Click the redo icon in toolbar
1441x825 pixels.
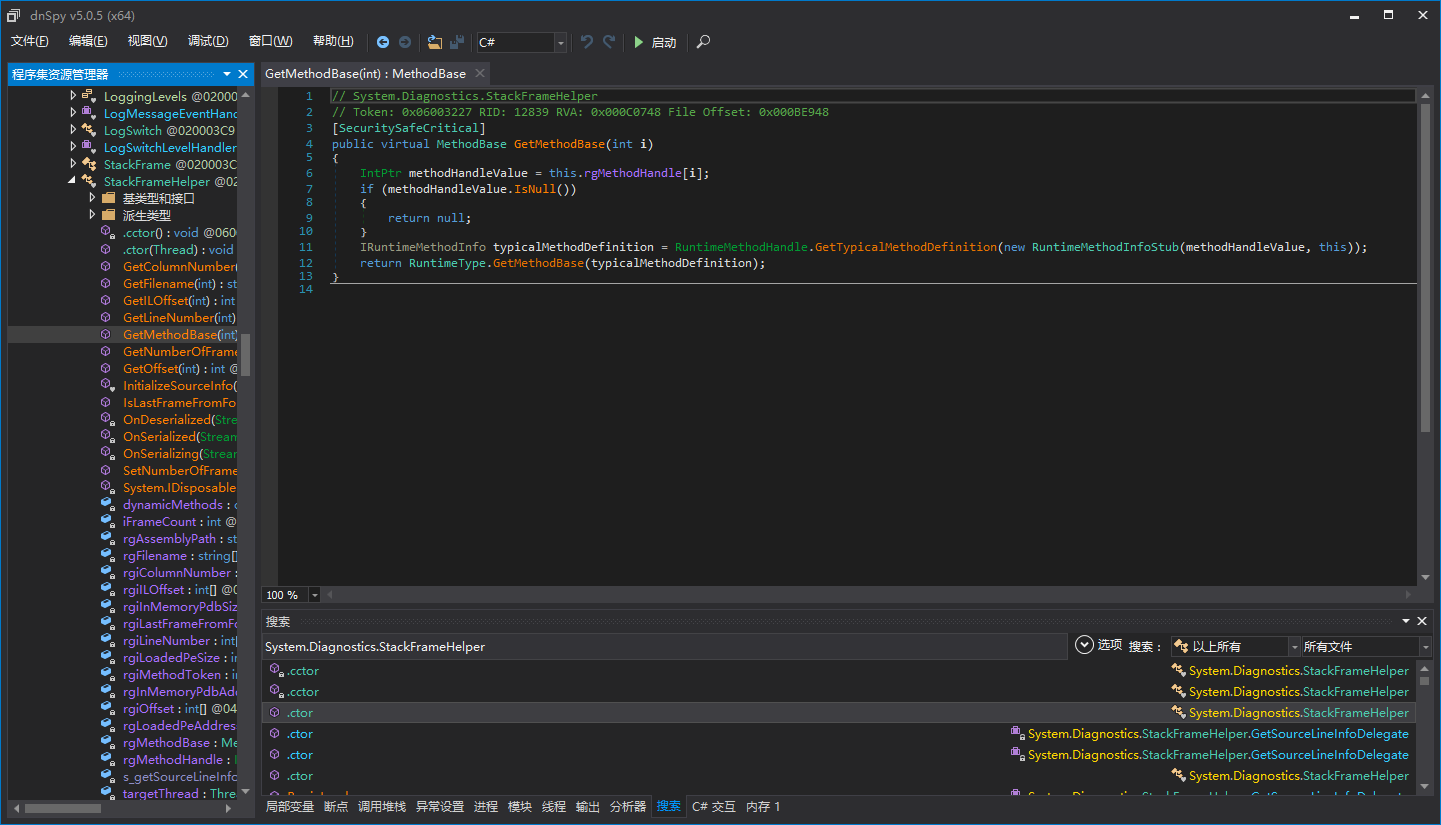[609, 42]
